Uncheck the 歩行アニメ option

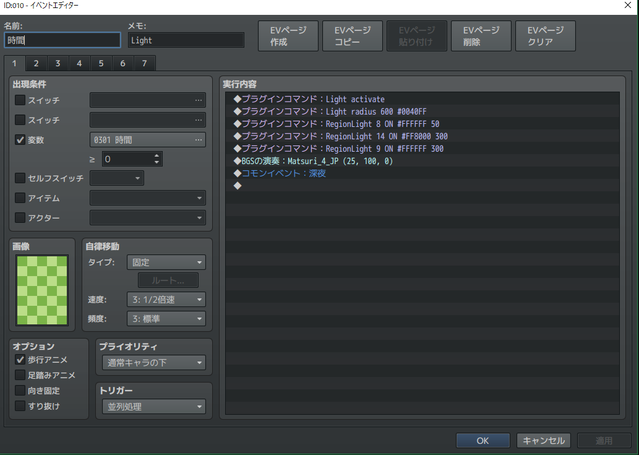tap(20, 360)
